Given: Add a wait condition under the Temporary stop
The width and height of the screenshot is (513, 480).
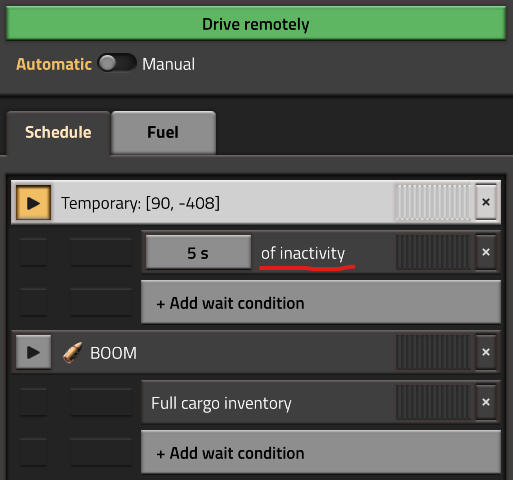Looking at the screenshot, I should tap(321, 302).
